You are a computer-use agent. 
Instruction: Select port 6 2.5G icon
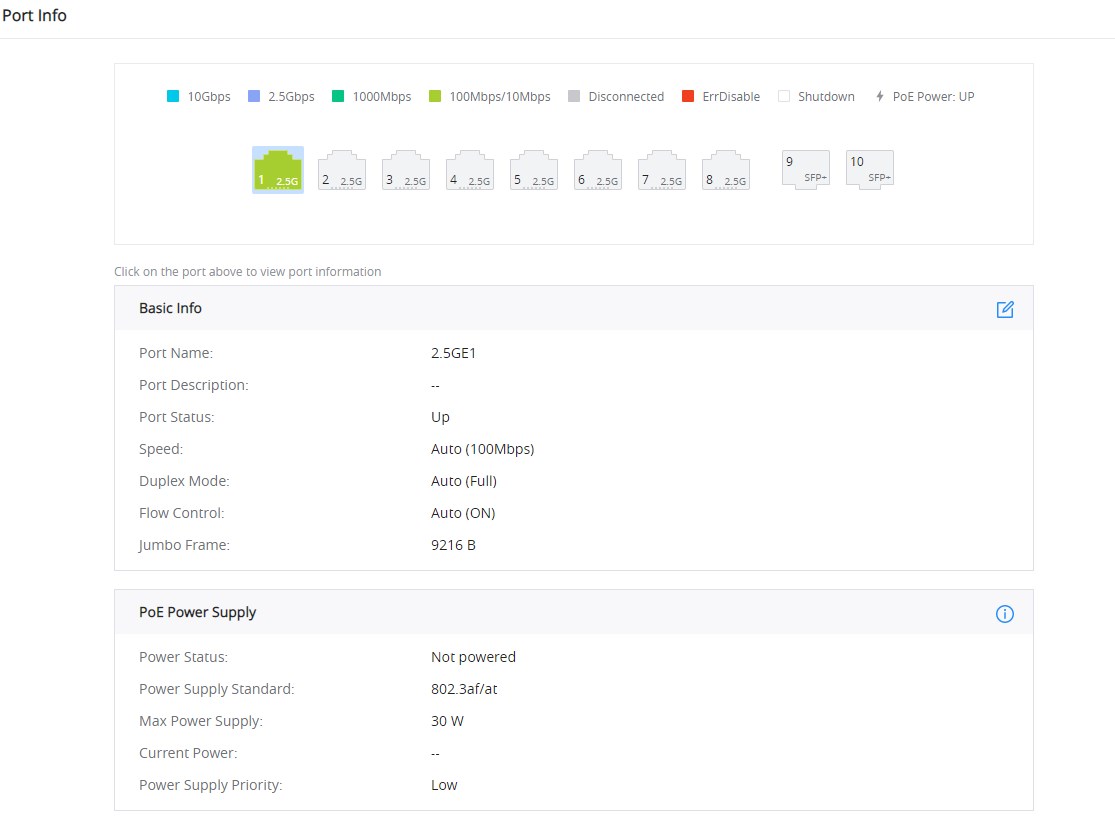point(598,170)
